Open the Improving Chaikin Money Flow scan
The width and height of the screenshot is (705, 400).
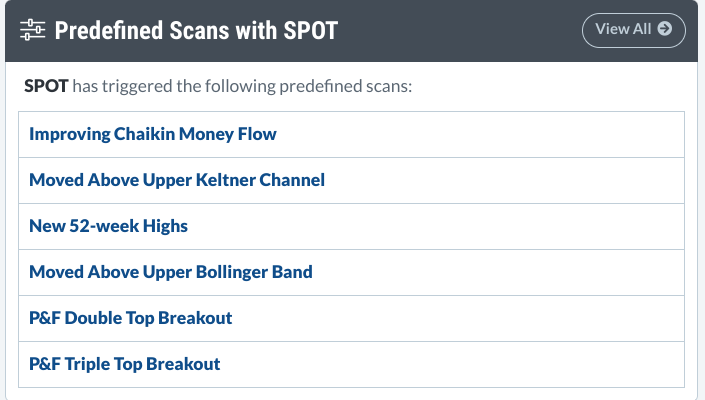pyautogui.click(x=152, y=134)
